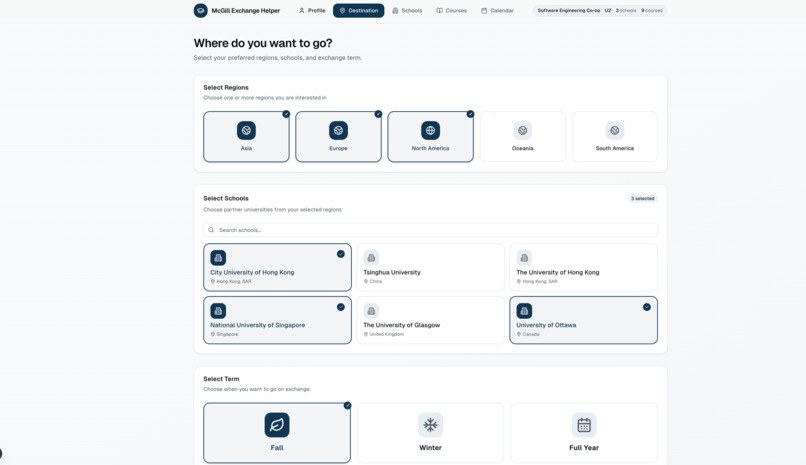Viewport: 806px width, 465px height.
Task: Deselect Asia region checkmark
Action: click(x=286, y=114)
